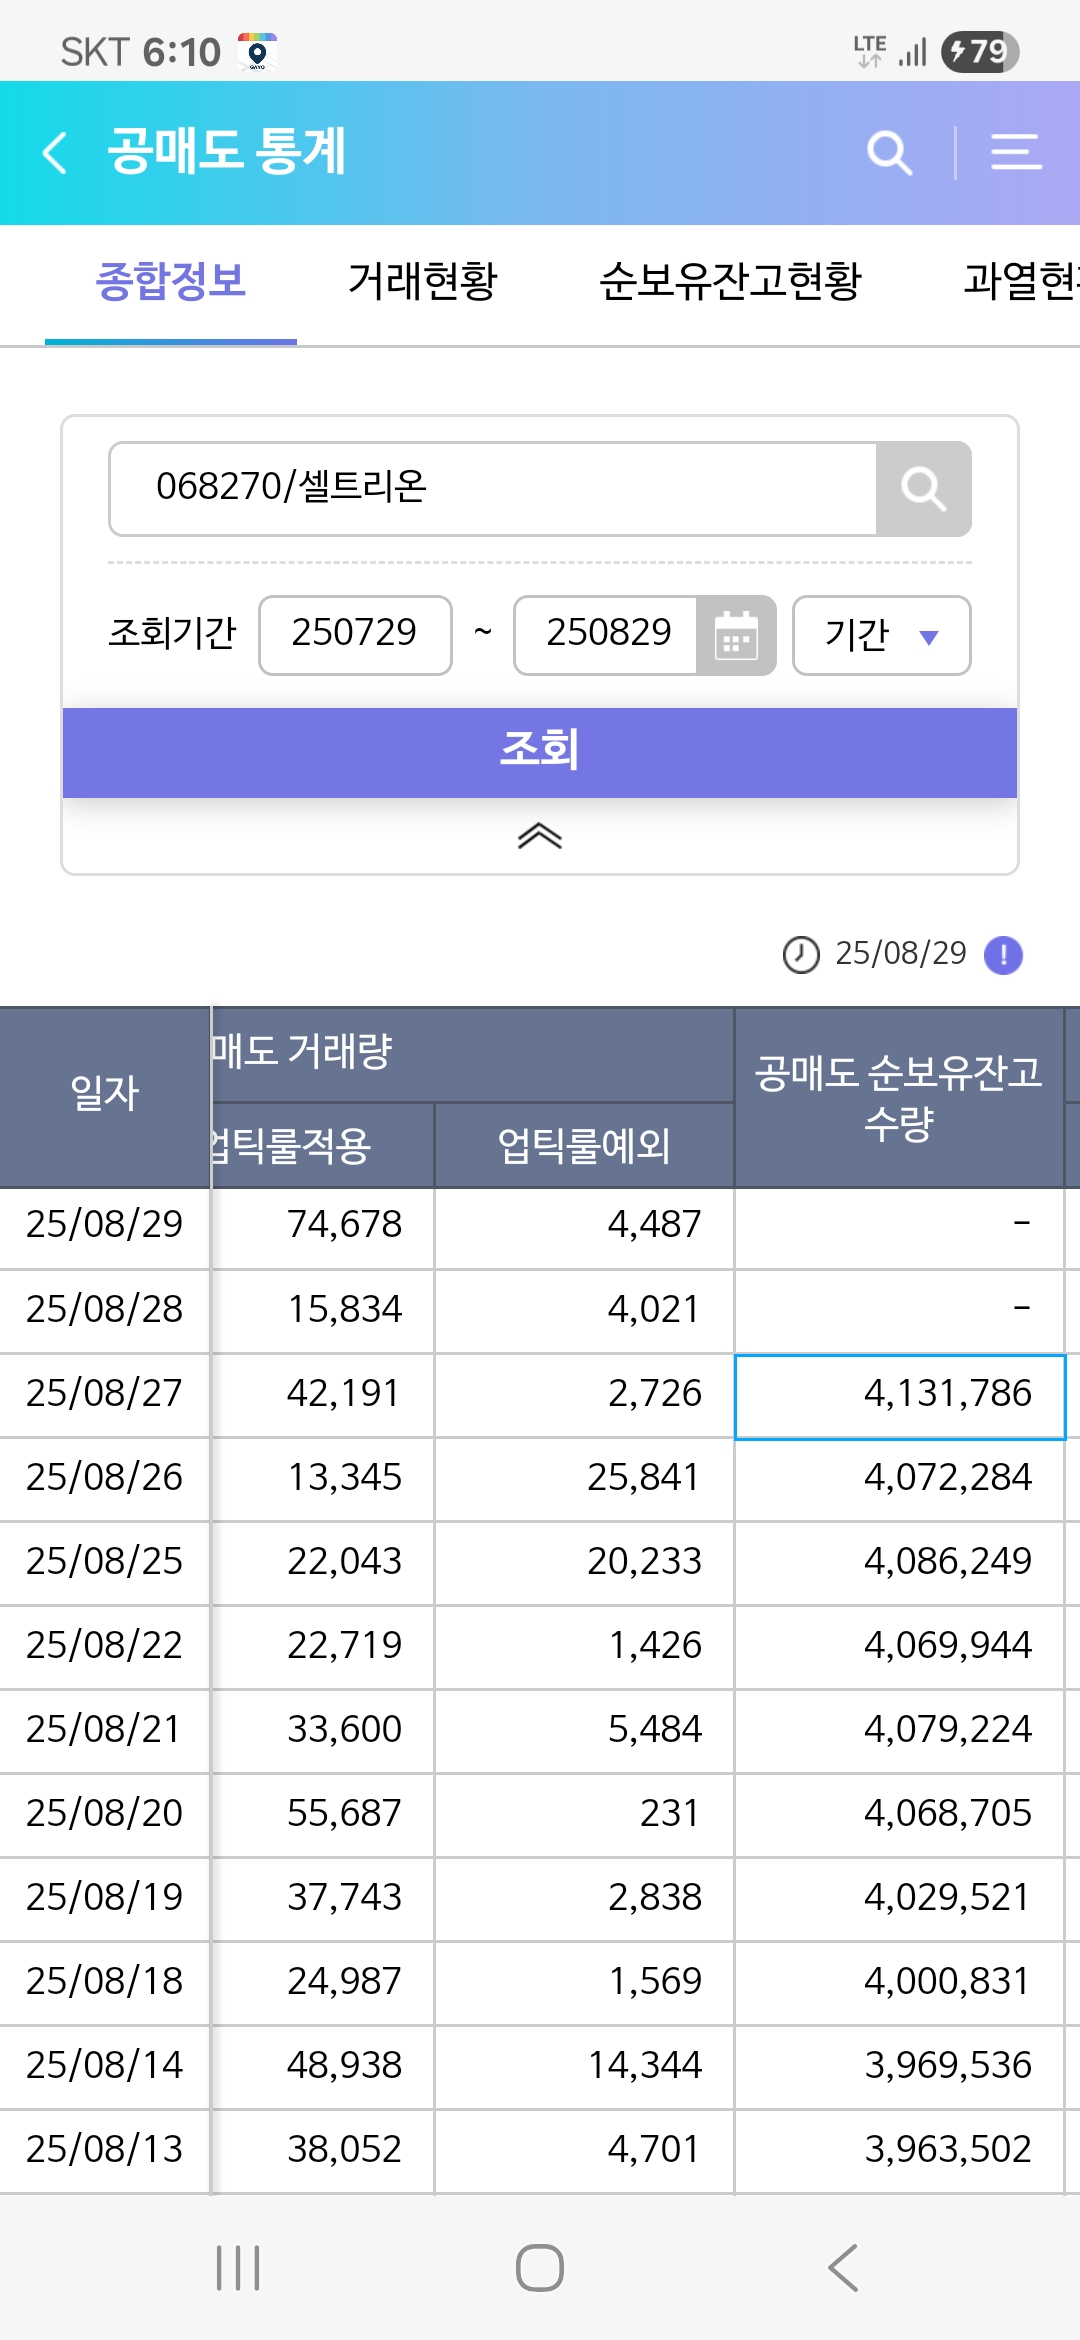Tap balance value 4,069,944

click(948, 1646)
